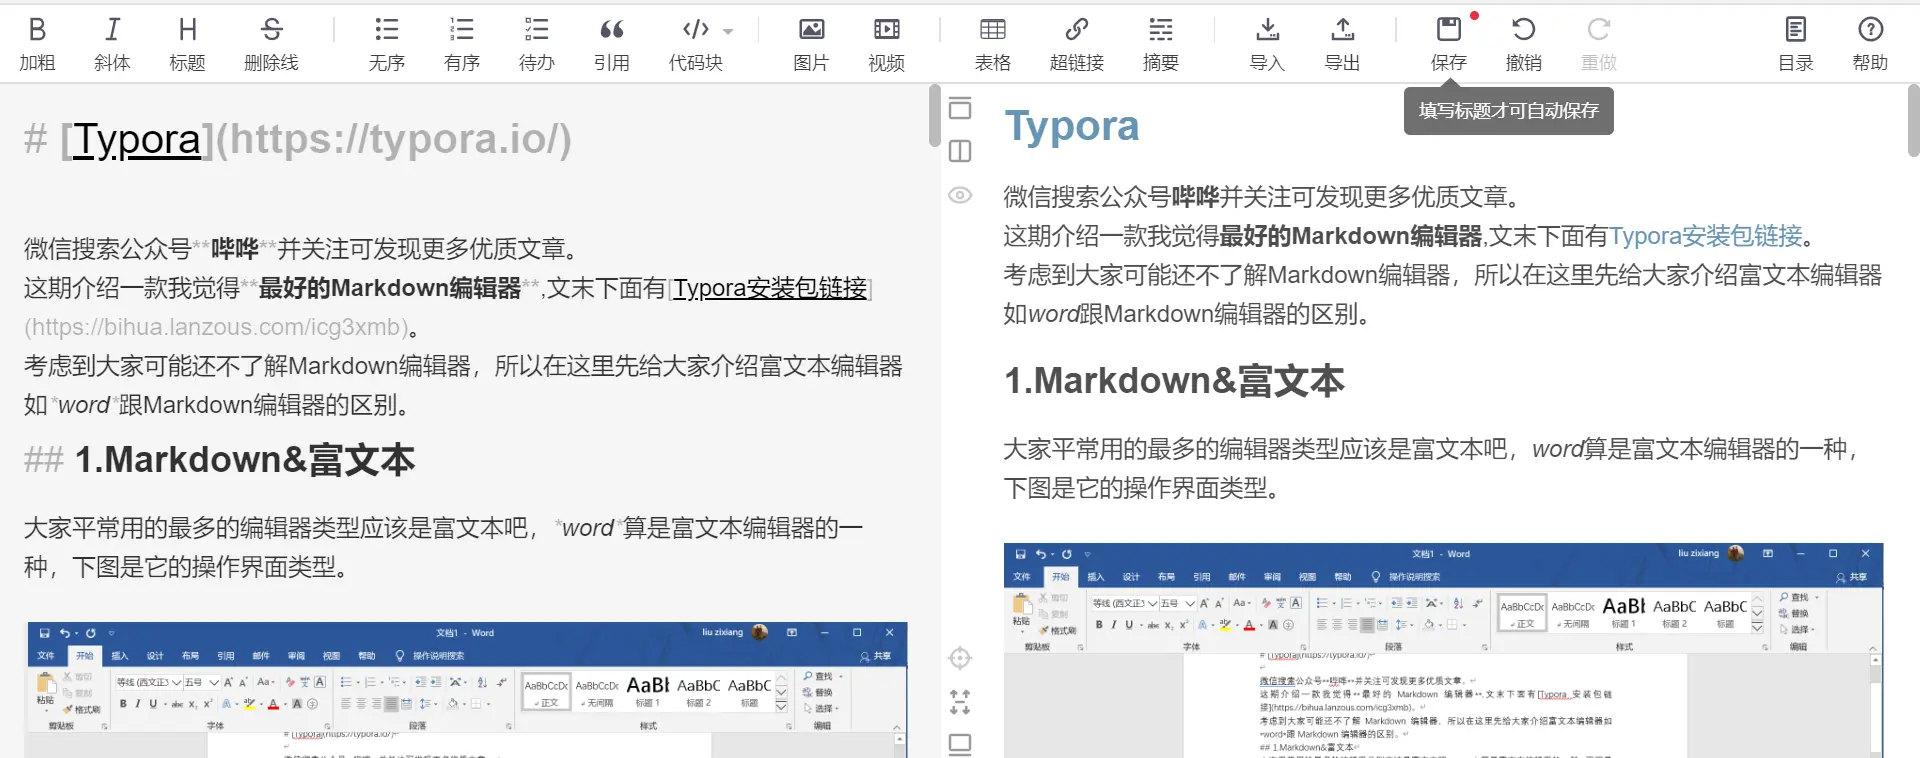This screenshot has width=1920, height=758.
Task: Insert a blockquote with 引用
Action: 611,43
